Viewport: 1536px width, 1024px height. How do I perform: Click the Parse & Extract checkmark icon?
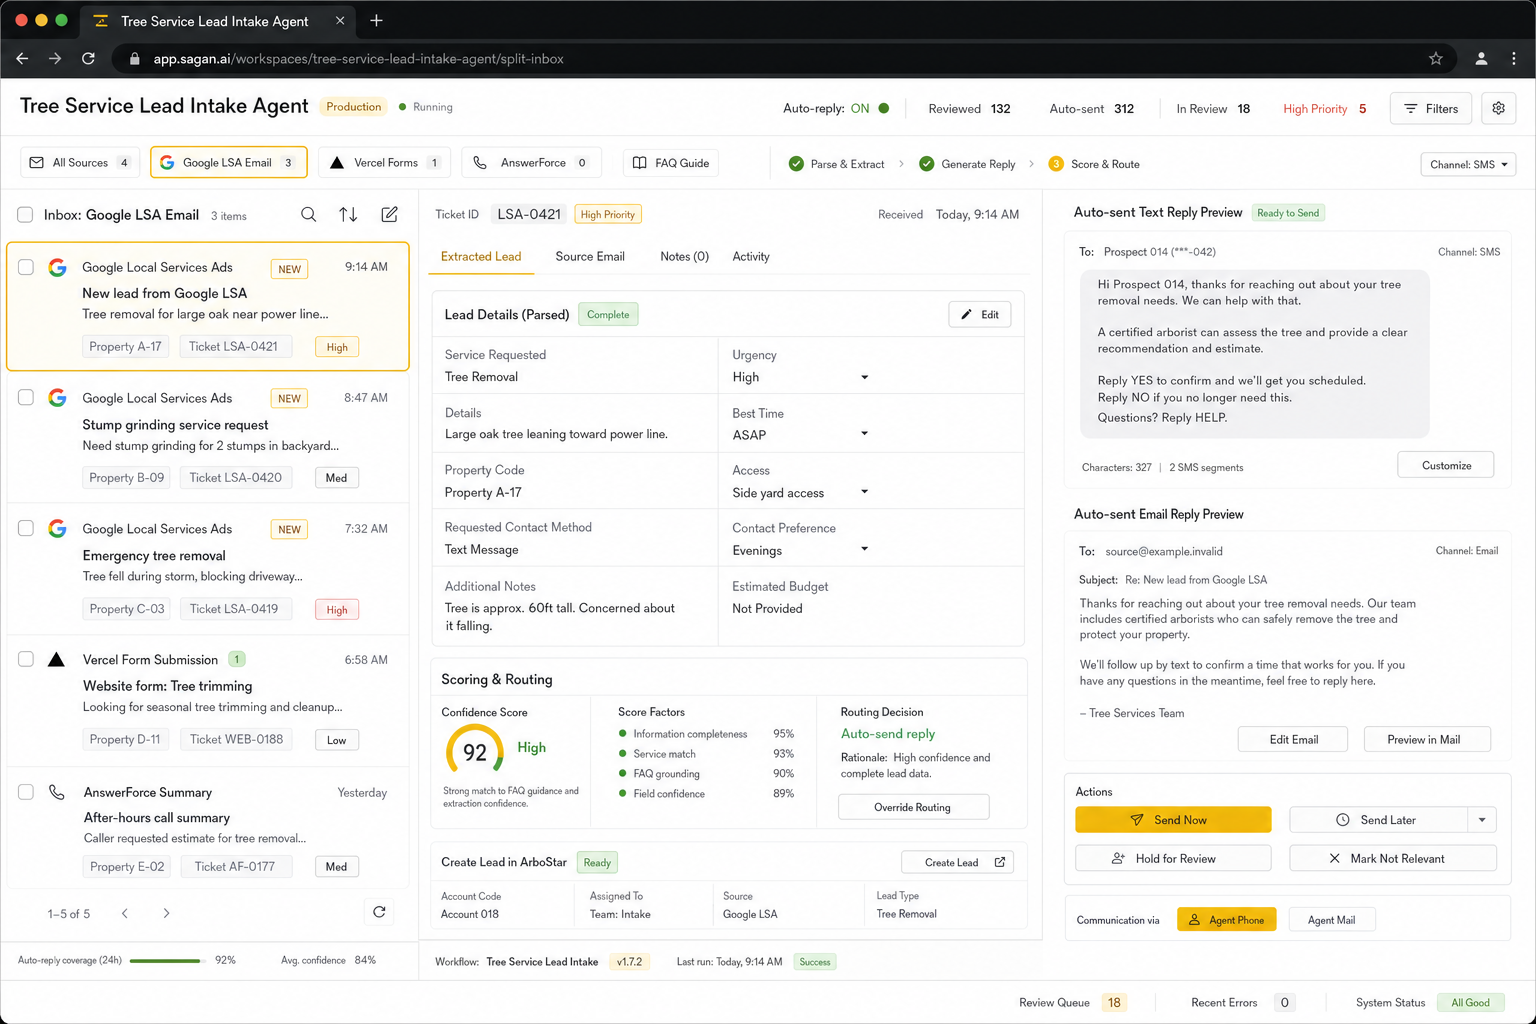pos(796,164)
